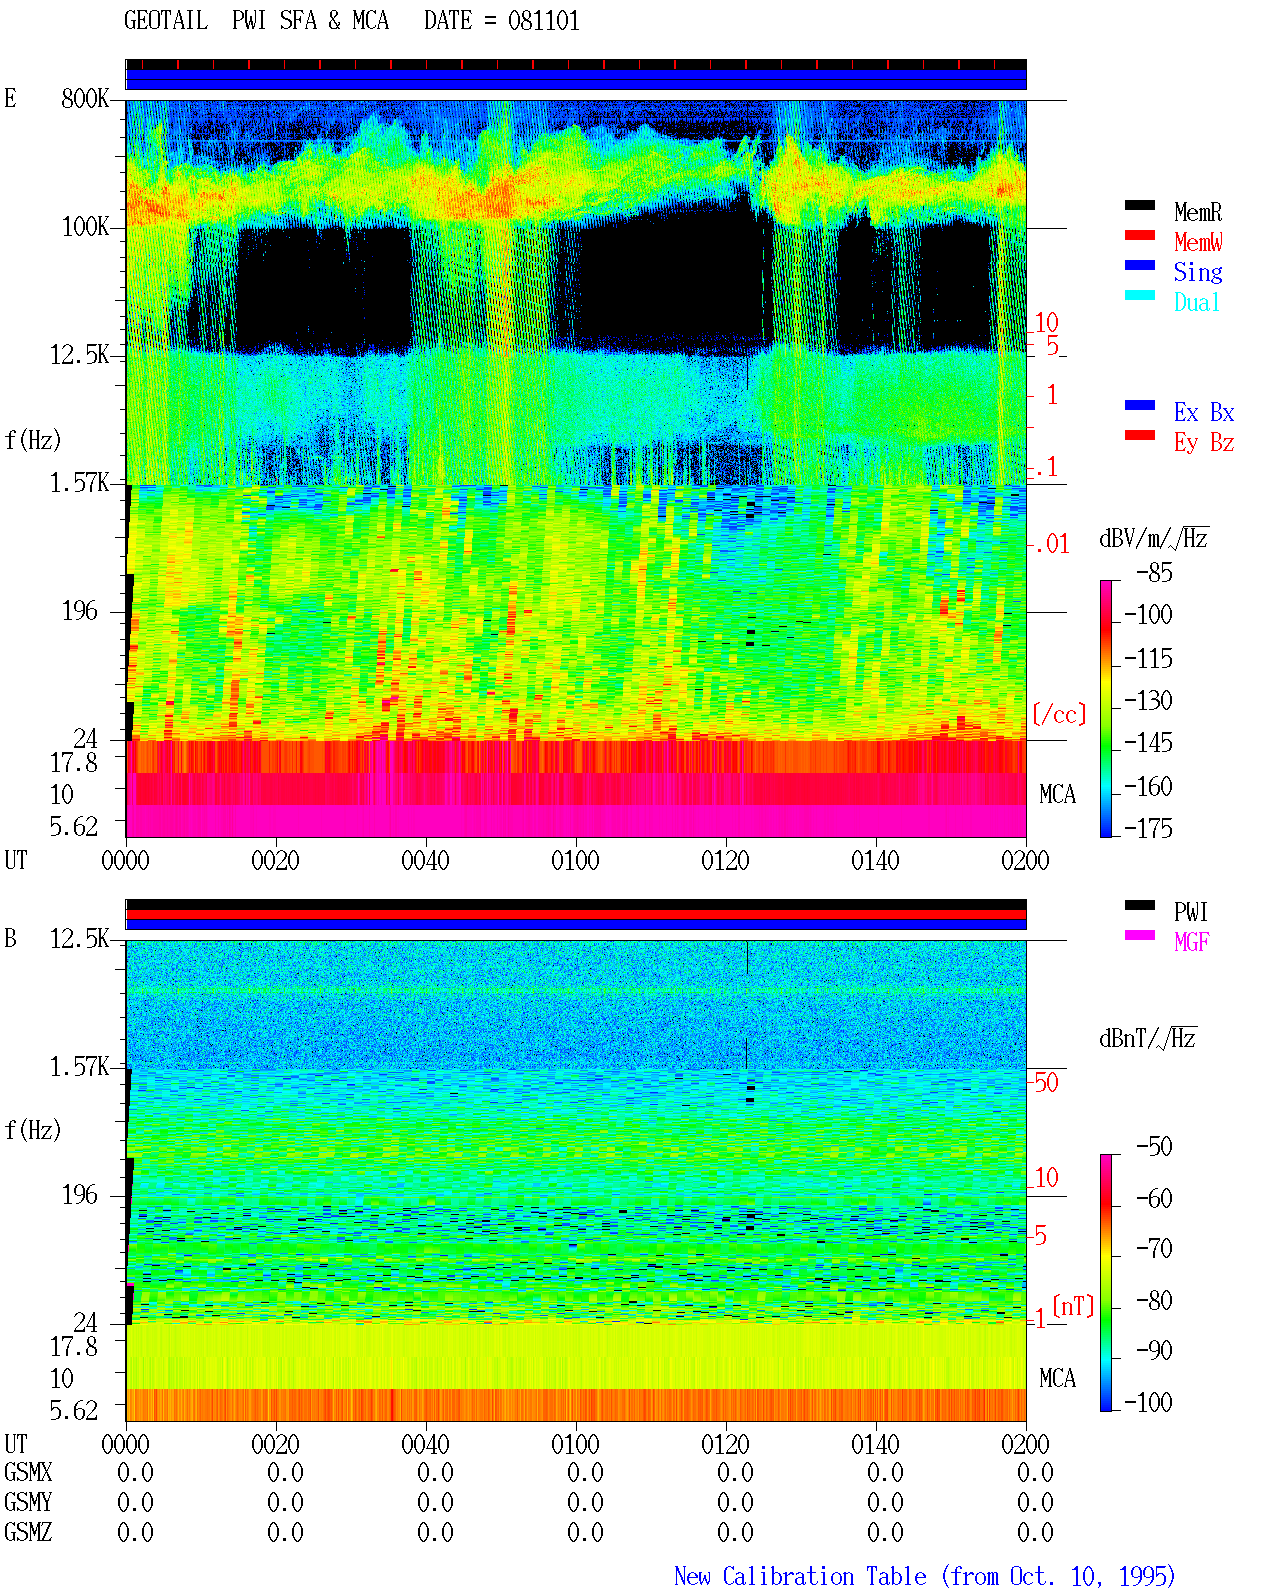This screenshot has height=1593, width=1280.
Task: Select the red [nT] unit label
Action: [1074, 1306]
